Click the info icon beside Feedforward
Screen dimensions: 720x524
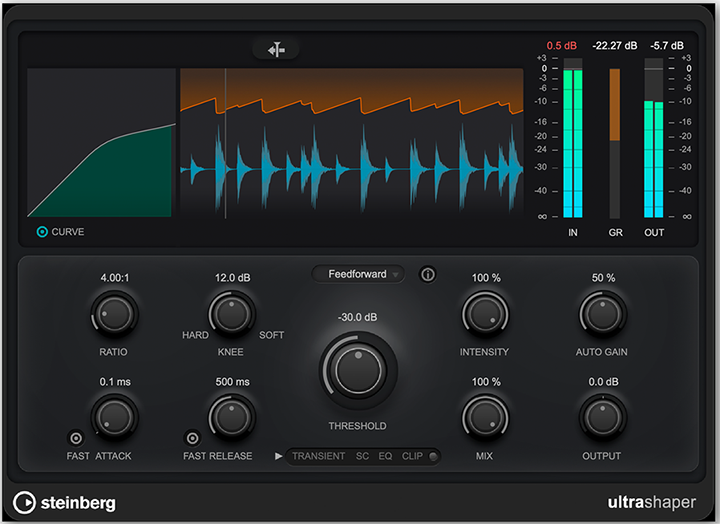pos(428,274)
